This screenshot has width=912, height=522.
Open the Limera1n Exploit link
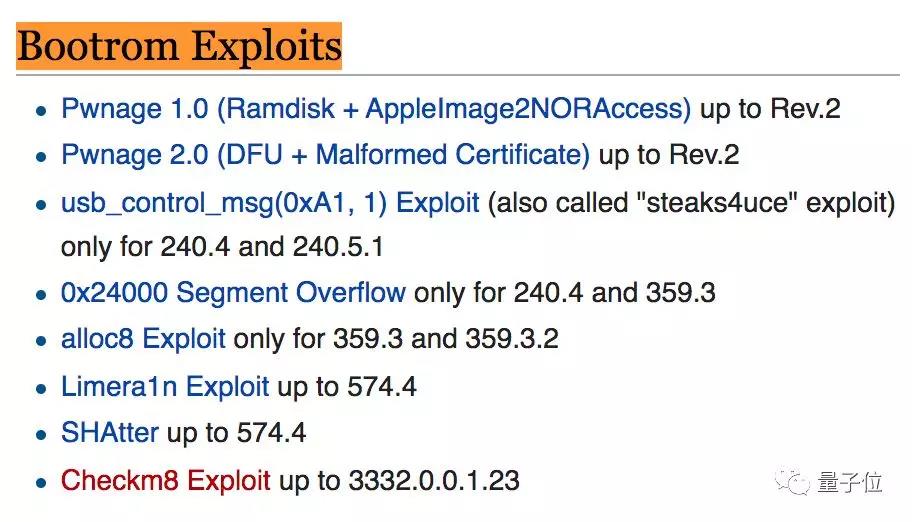coord(165,386)
